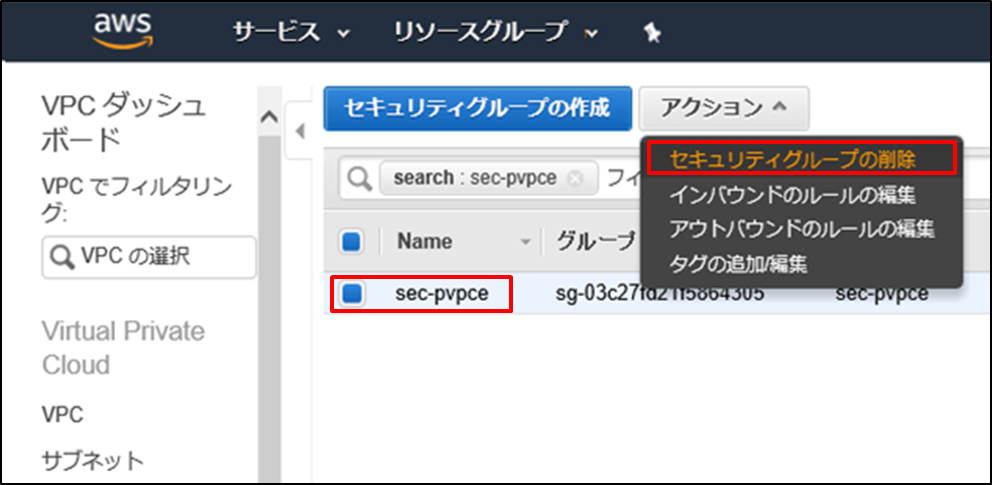Collapse the アクション dropdown button

pyautogui.click(x=723, y=107)
